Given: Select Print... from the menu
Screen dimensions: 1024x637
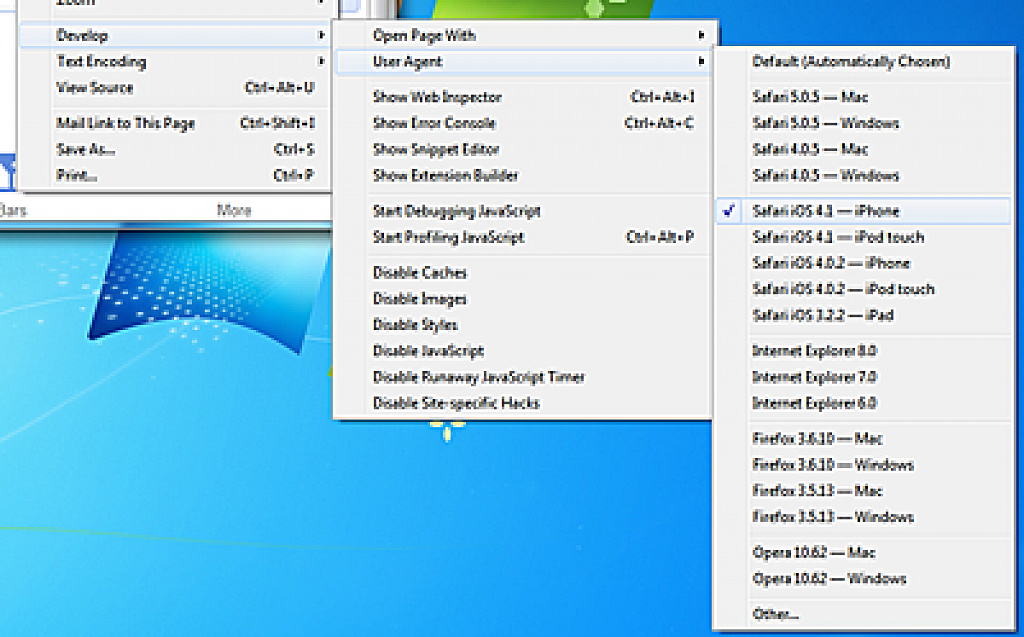Looking at the screenshot, I should click(174, 175).
